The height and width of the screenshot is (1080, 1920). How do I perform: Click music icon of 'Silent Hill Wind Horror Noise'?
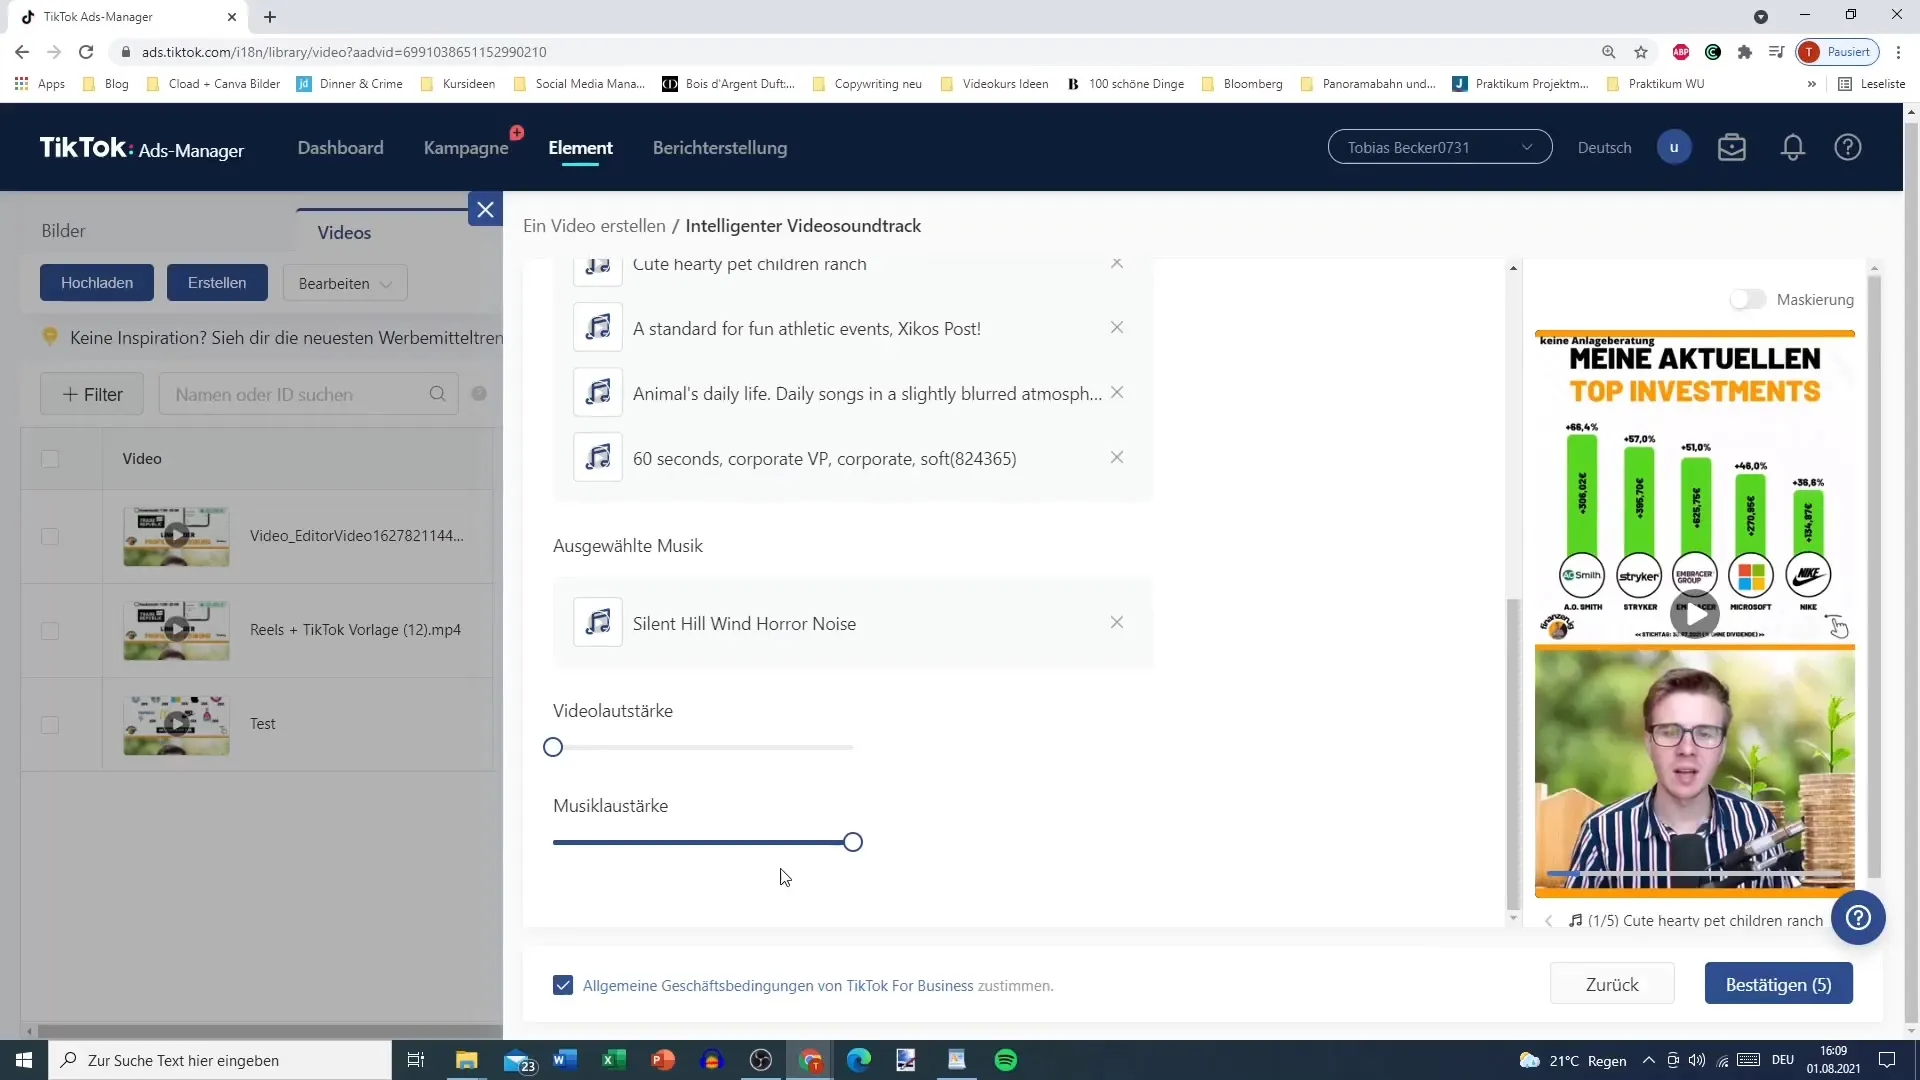[598, 623]
